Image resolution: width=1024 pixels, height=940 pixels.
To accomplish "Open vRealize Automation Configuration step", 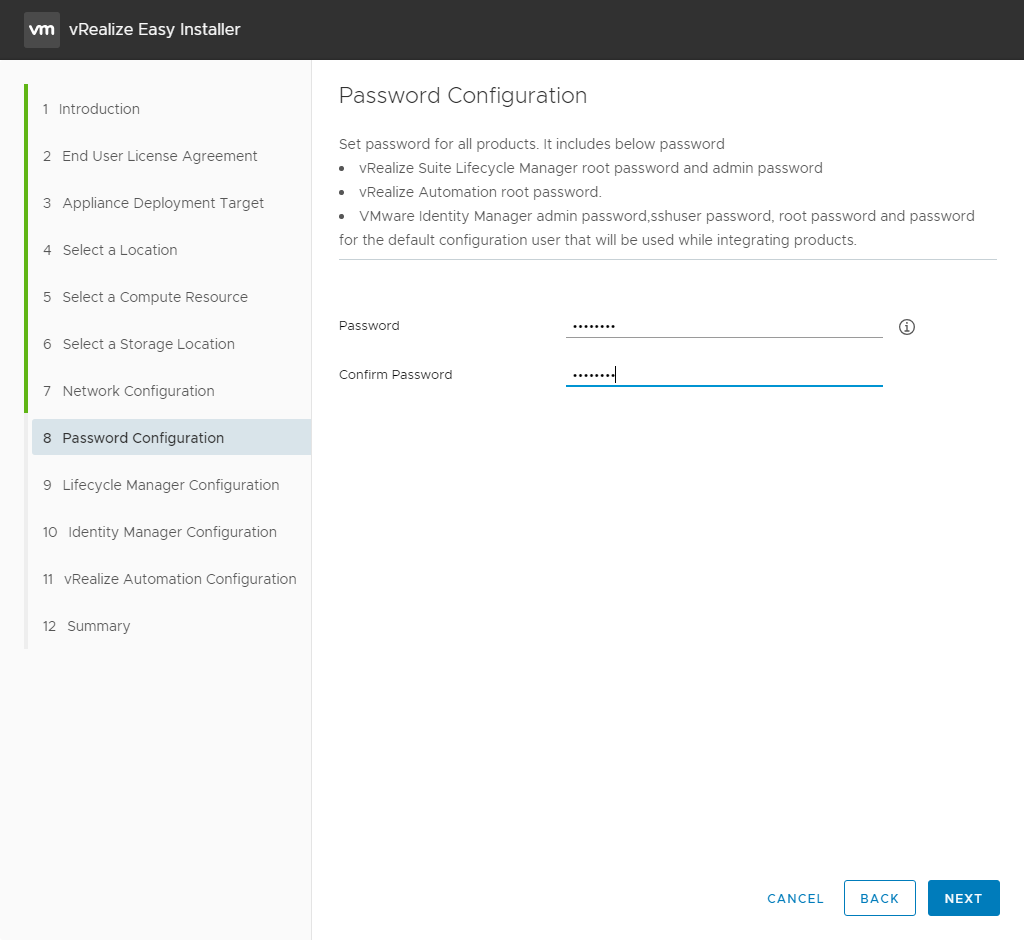I will coord(170,579).
